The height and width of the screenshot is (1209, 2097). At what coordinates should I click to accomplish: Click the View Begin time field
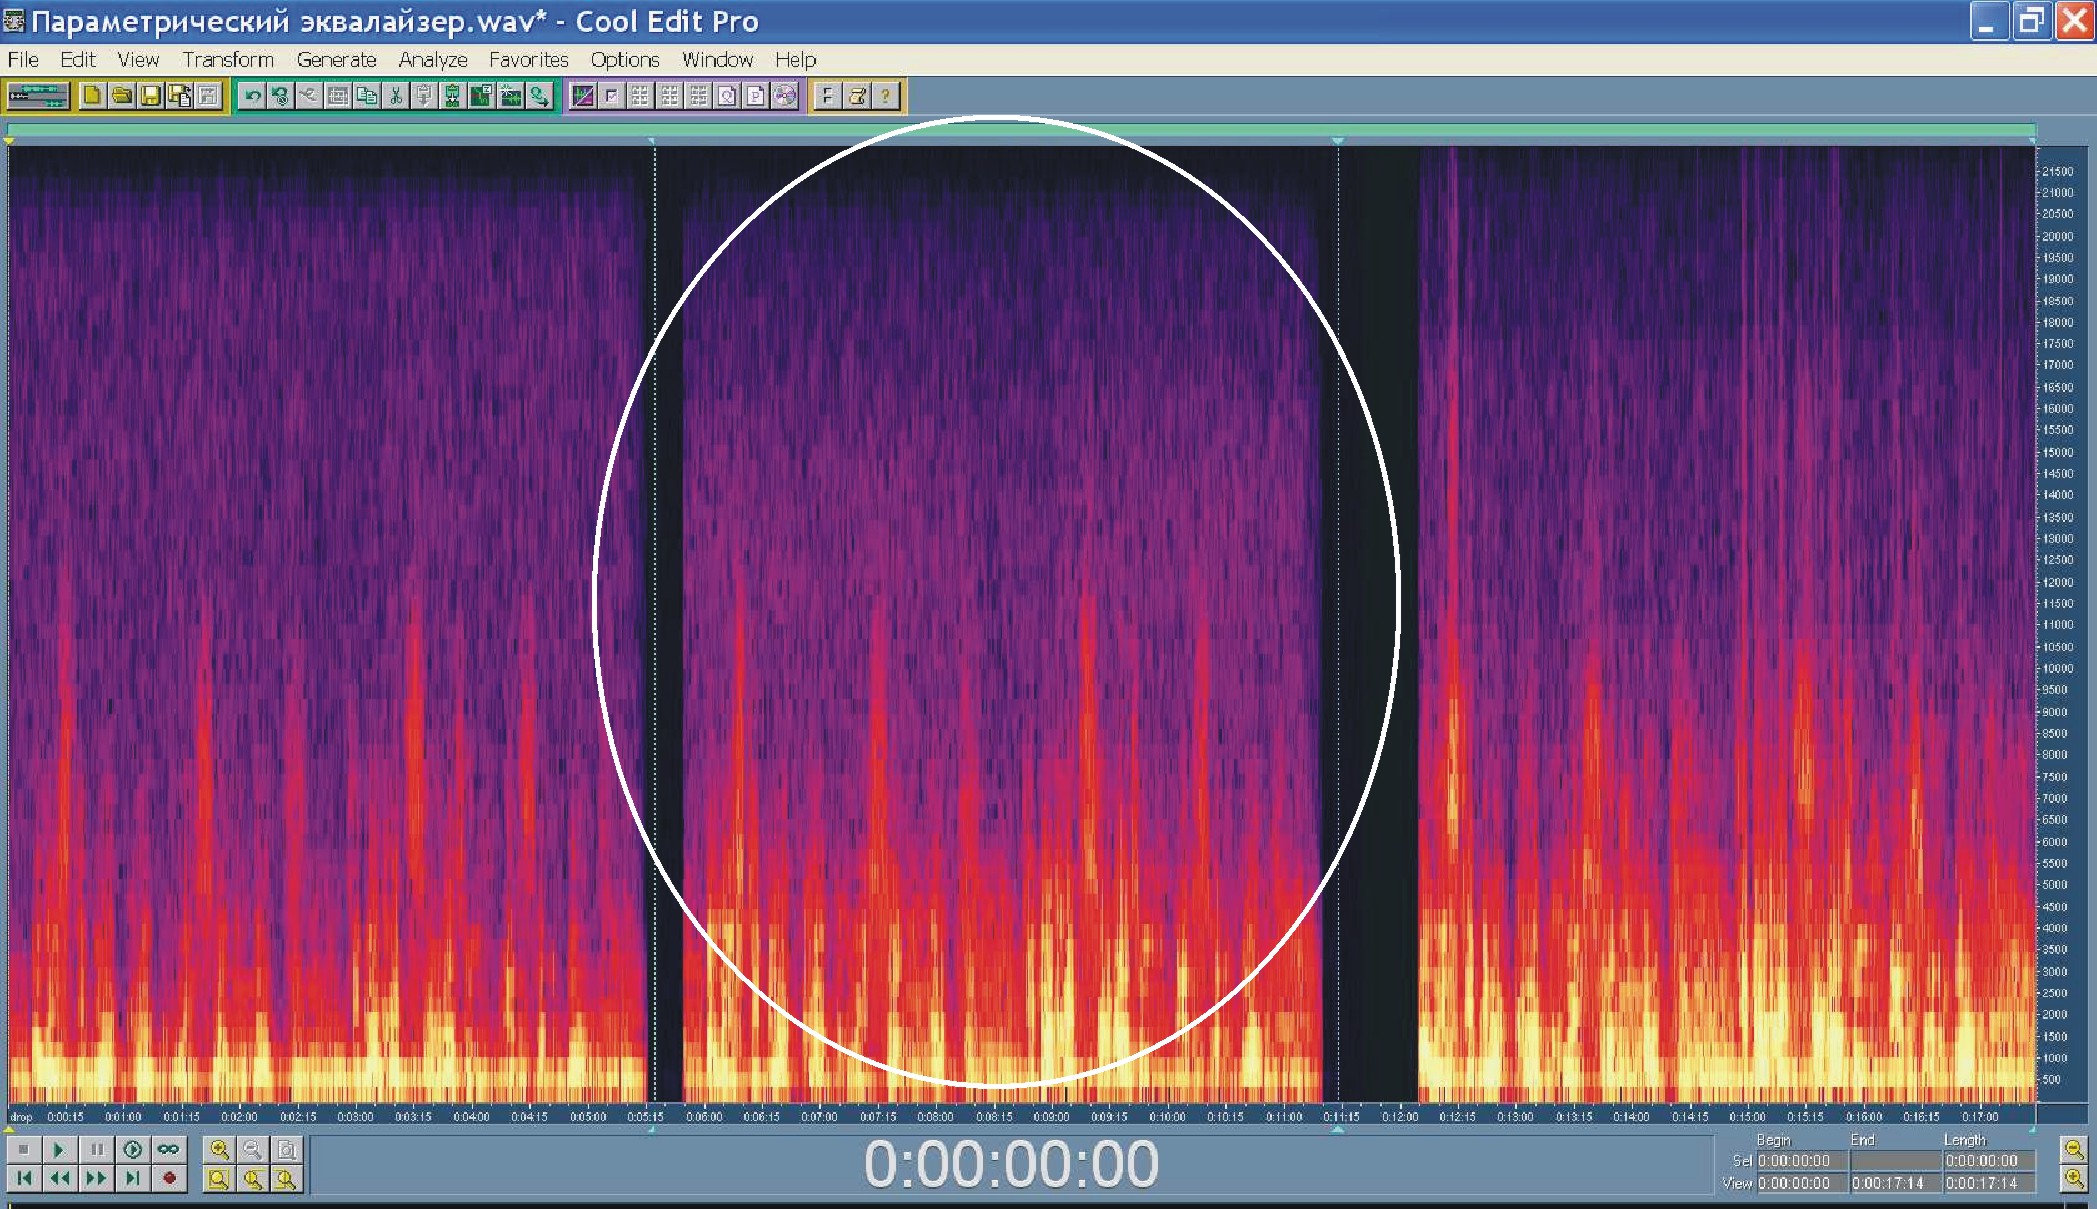pos(1802,1183)
